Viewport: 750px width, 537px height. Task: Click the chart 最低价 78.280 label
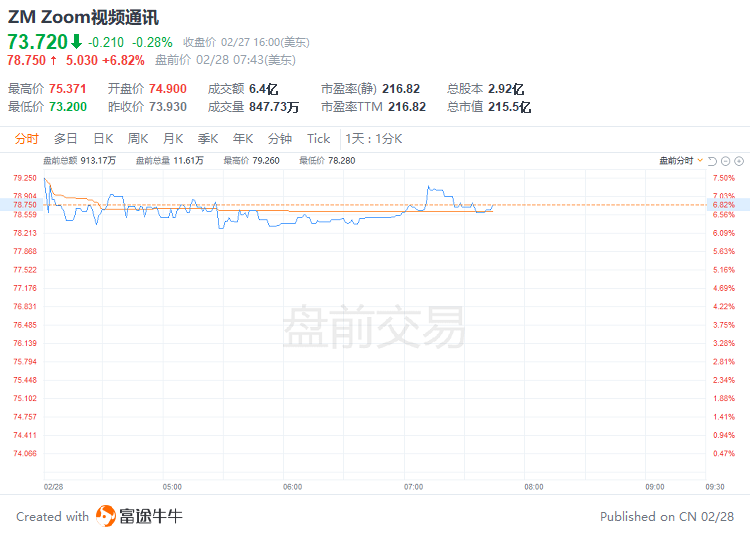[x=327, y=161]
